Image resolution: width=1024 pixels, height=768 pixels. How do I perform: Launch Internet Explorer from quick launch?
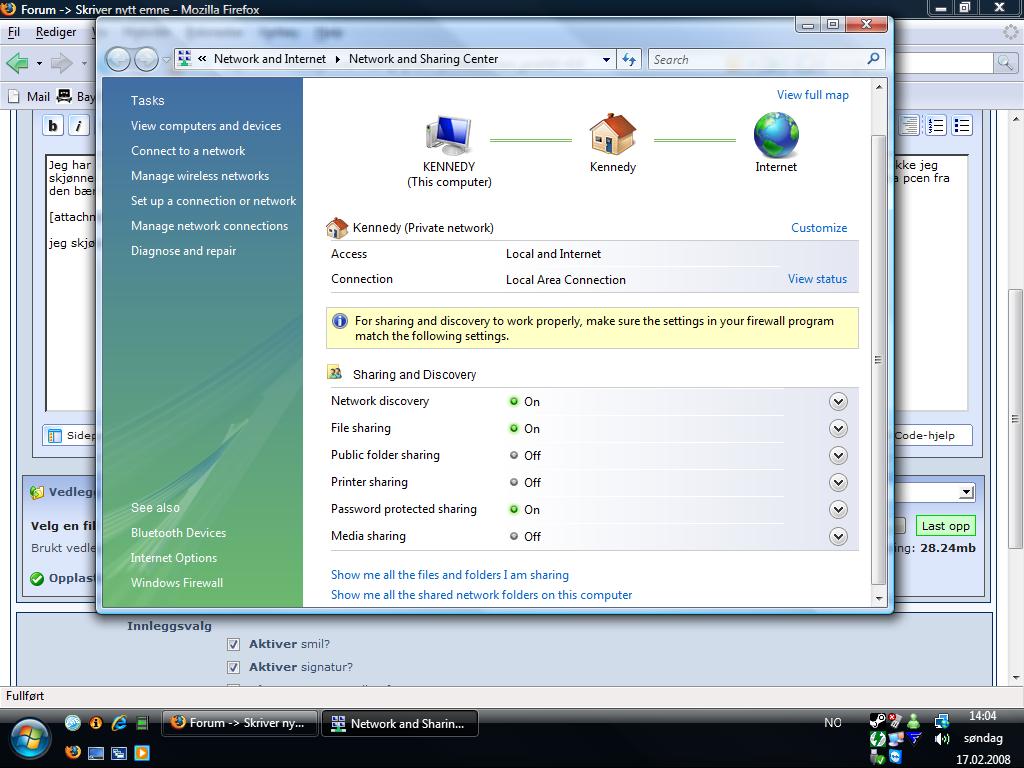(119, 722)
